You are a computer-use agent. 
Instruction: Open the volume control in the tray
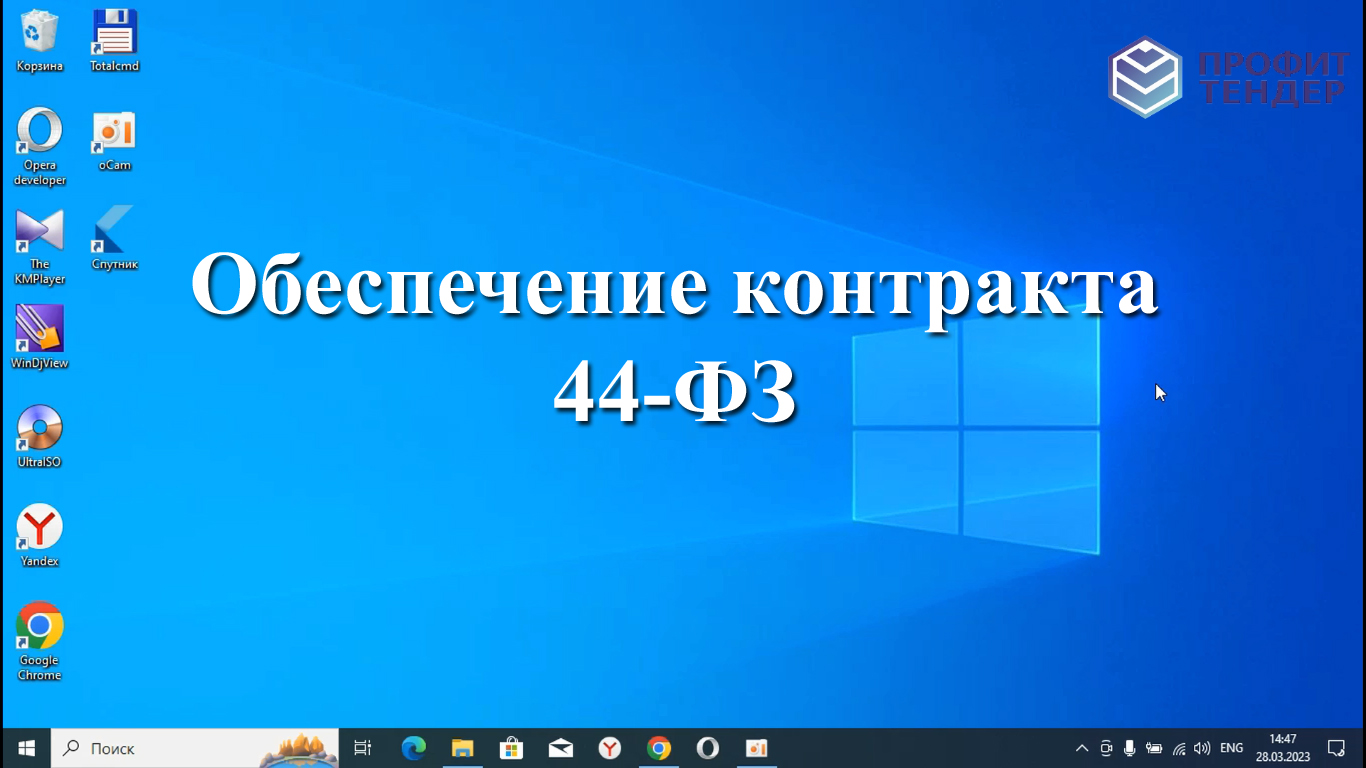tap(1202, 748)
